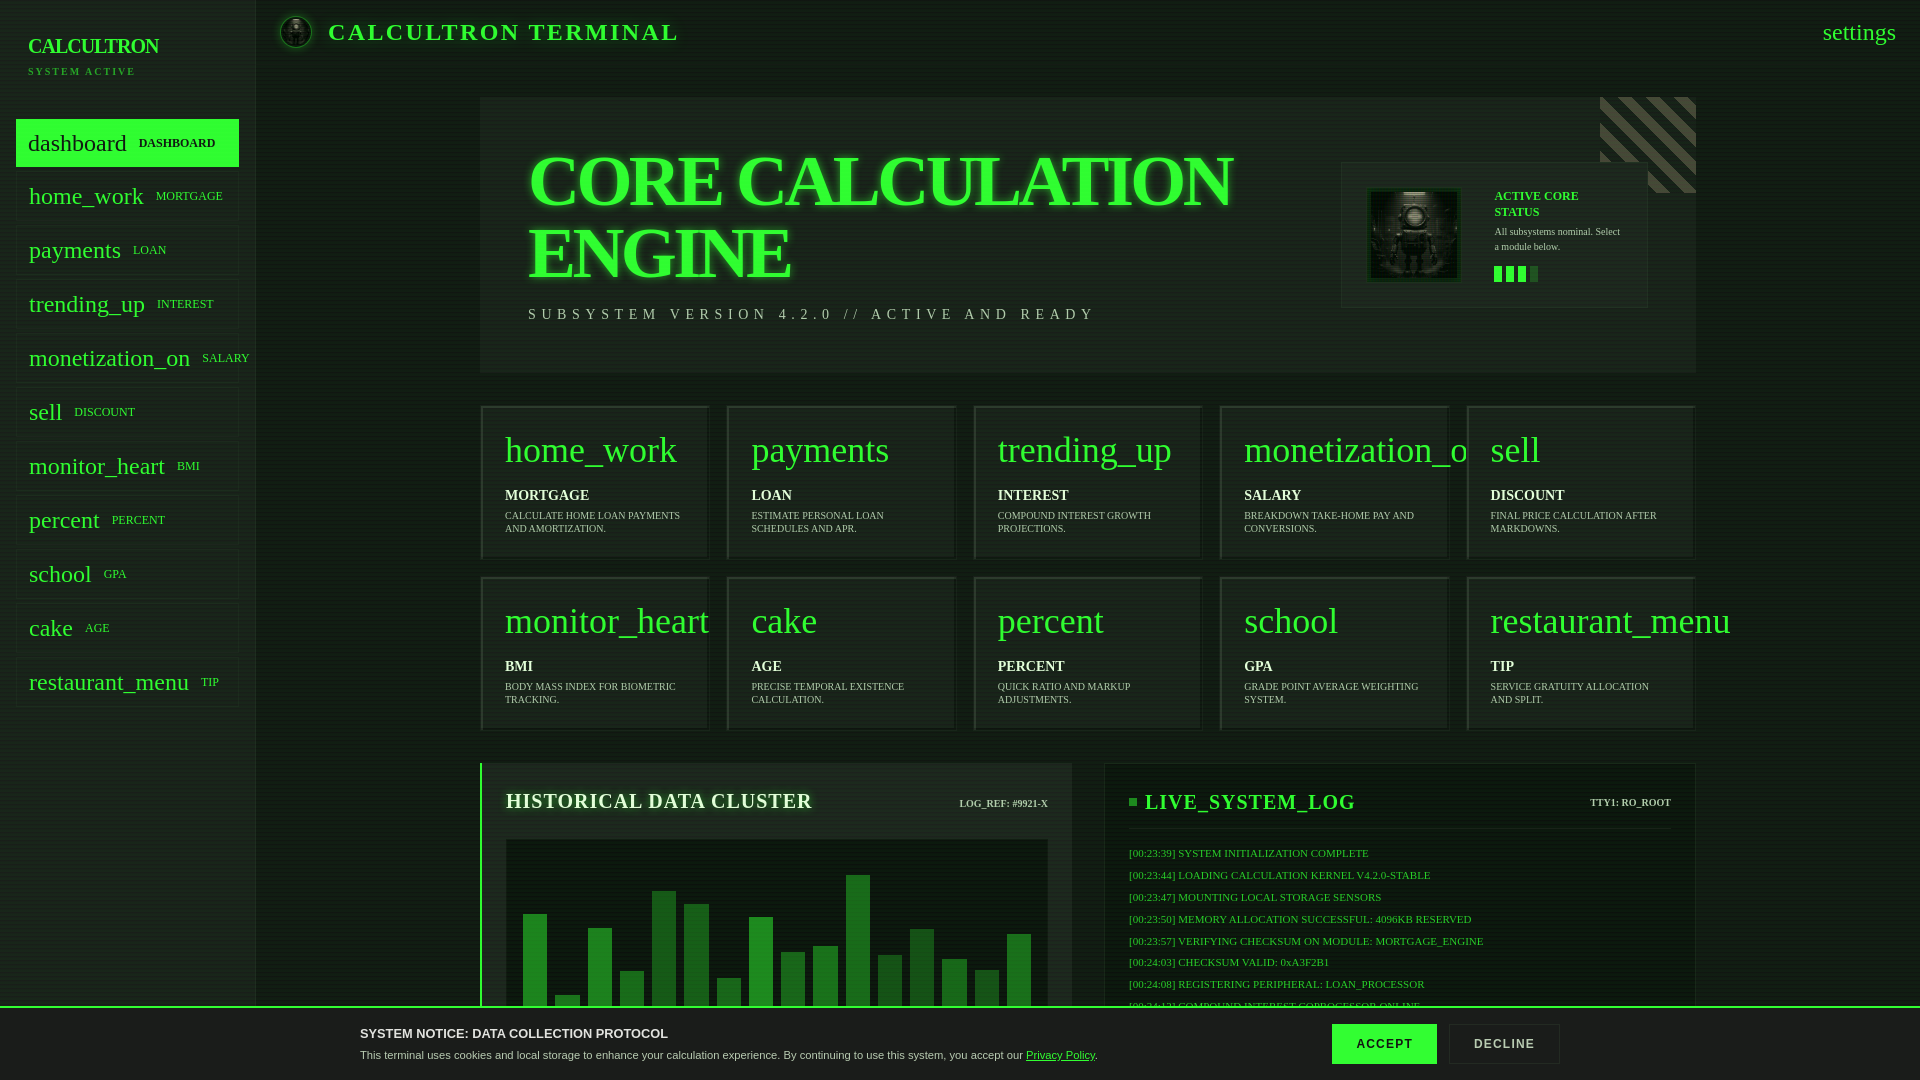
Task: Click sell icon on Discount card
Action: [x=1515, y=450]
